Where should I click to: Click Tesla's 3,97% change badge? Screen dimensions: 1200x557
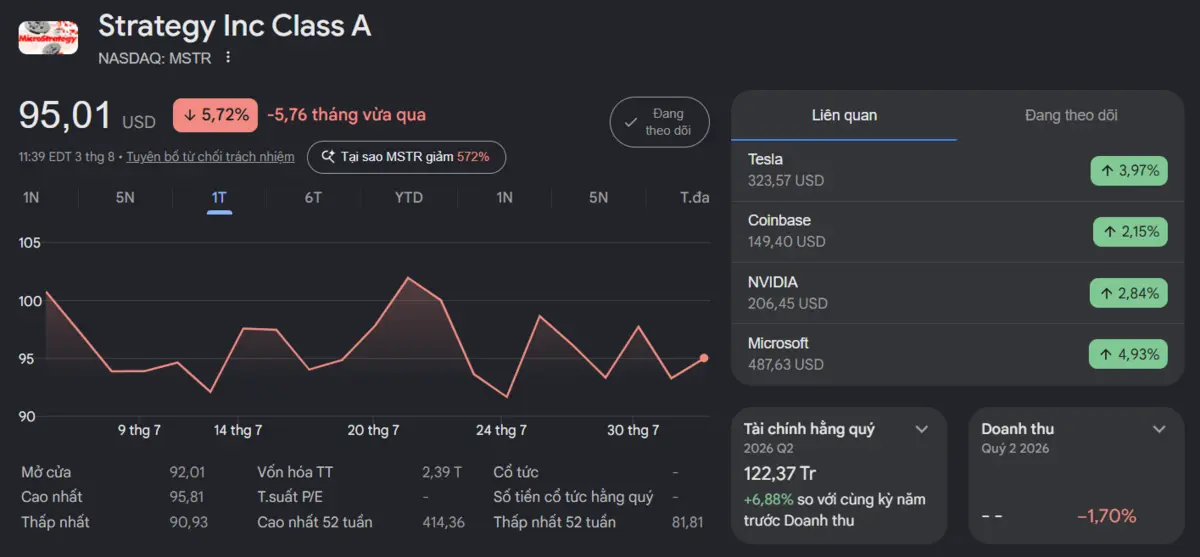1129,171
